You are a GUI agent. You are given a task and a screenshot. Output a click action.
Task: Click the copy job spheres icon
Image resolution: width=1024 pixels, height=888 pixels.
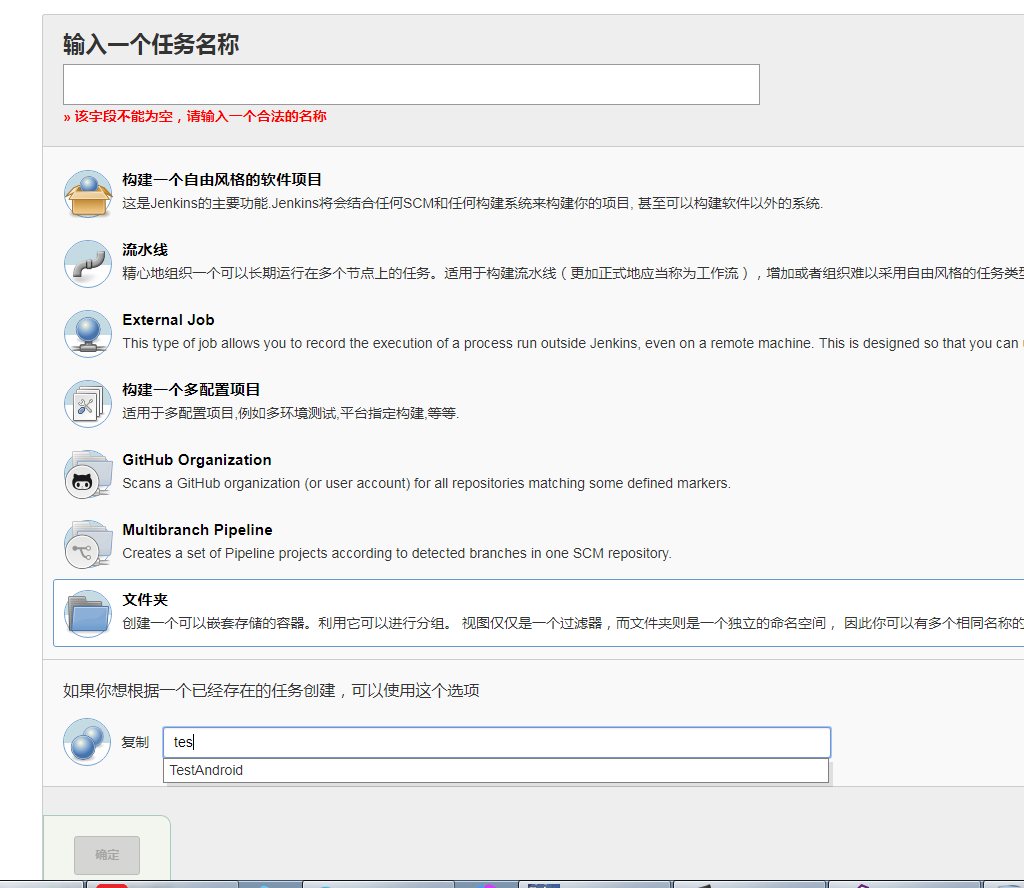[x=87, y=742]
